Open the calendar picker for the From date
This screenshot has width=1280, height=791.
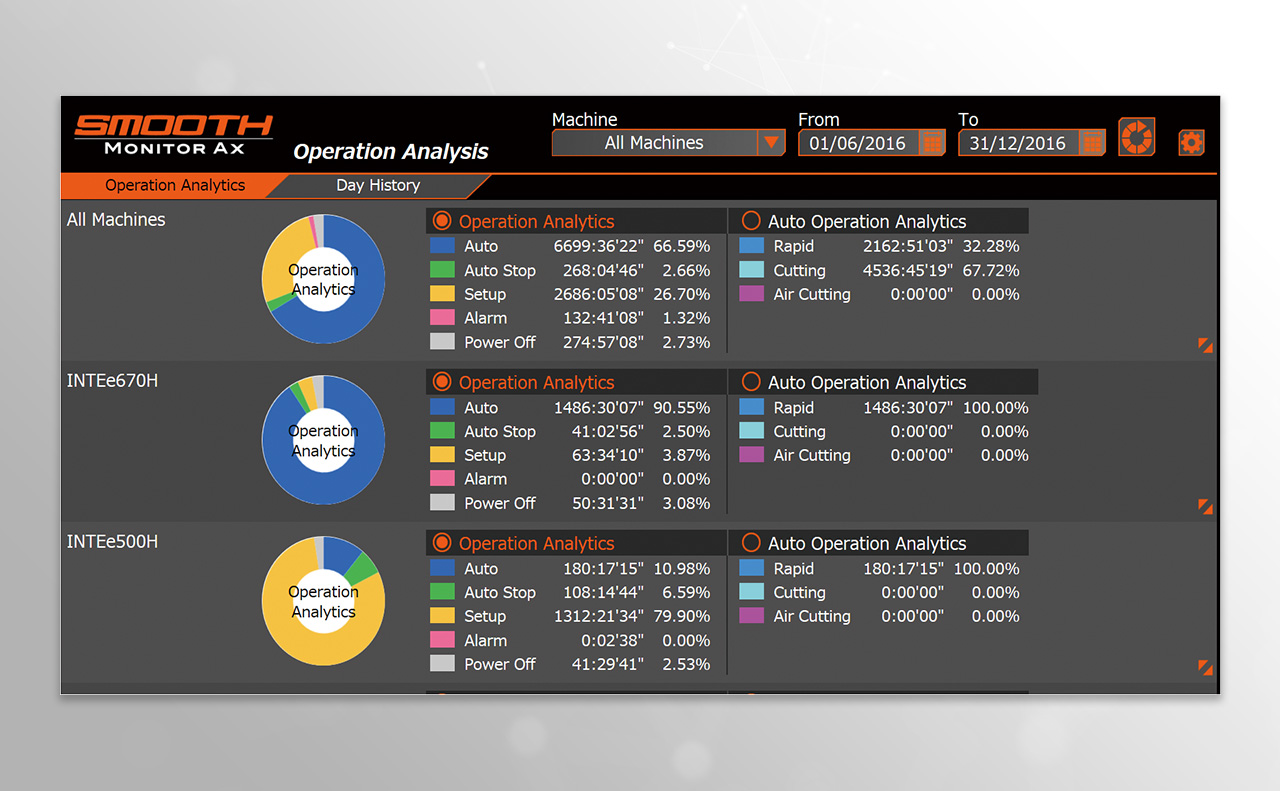click(931, 142)
